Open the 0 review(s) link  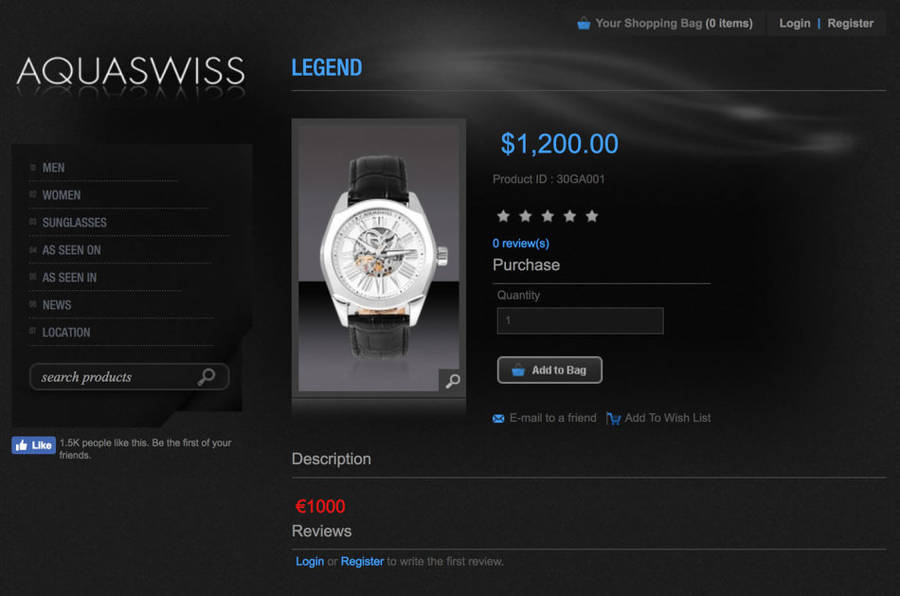(521, 243)
